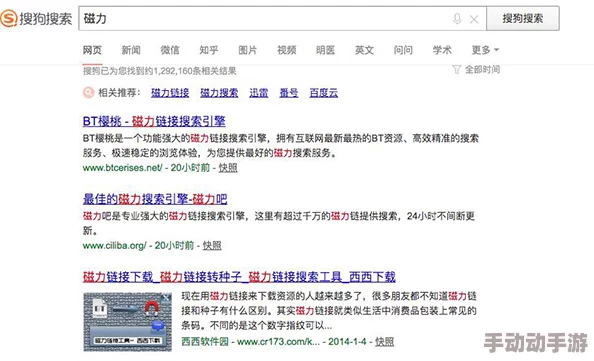The image size is (594, 361).
Task: Click the 磁力链接工具 result thumbnail
Action: 128,322
